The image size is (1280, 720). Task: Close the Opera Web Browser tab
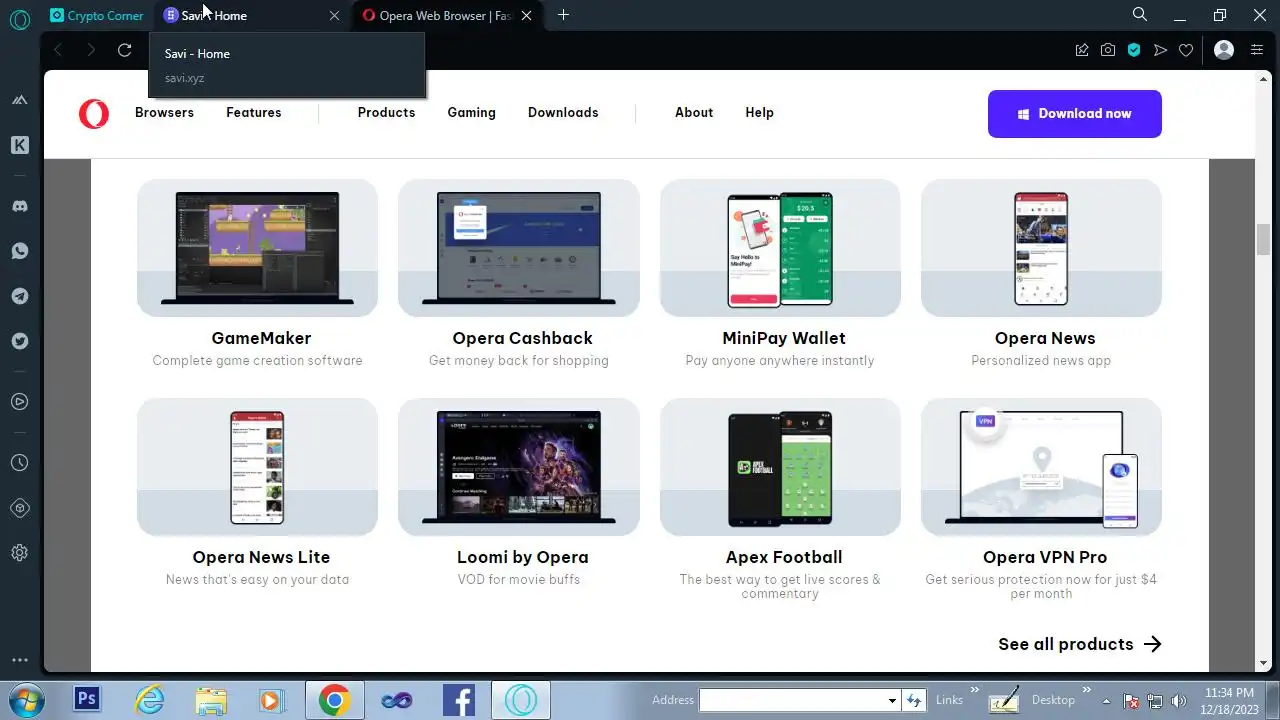526,15
